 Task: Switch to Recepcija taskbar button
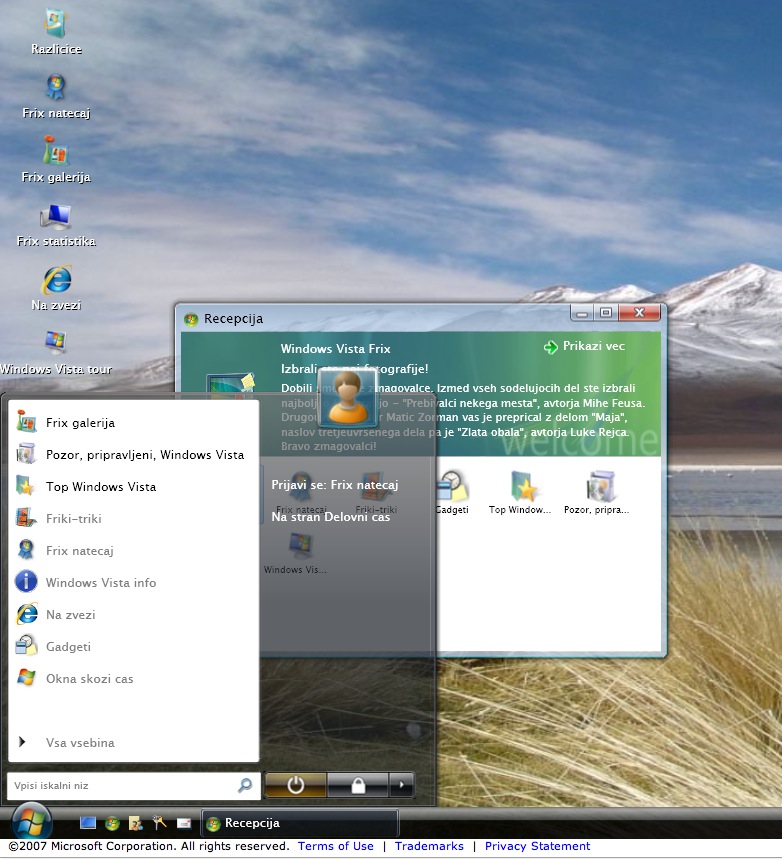click(300, 823)
